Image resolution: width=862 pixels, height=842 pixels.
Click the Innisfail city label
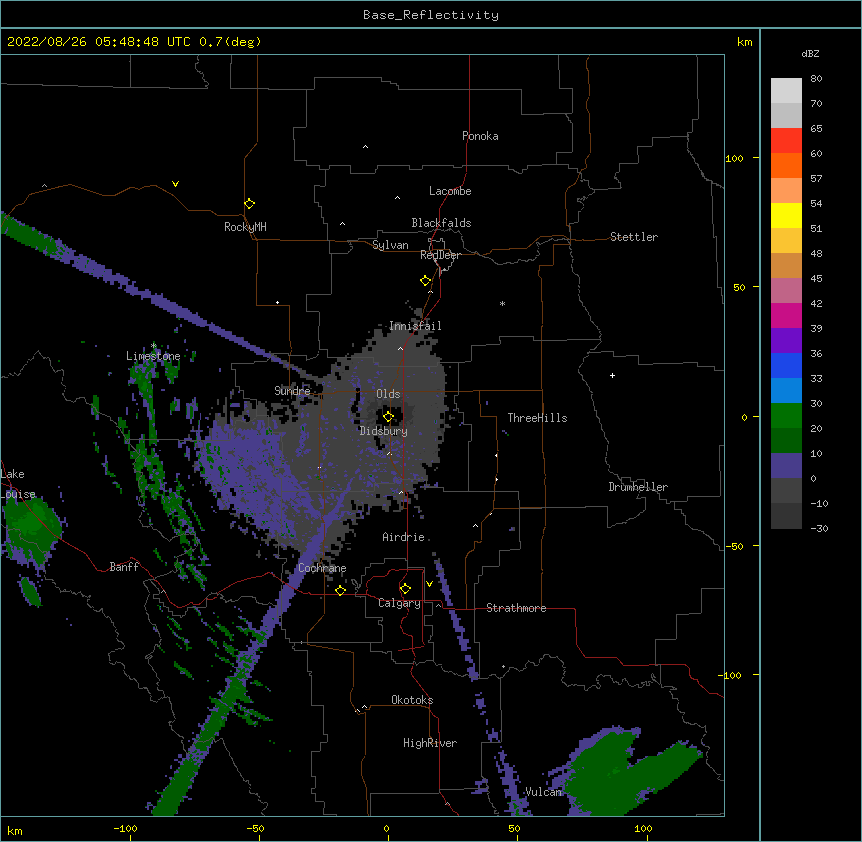415,326
